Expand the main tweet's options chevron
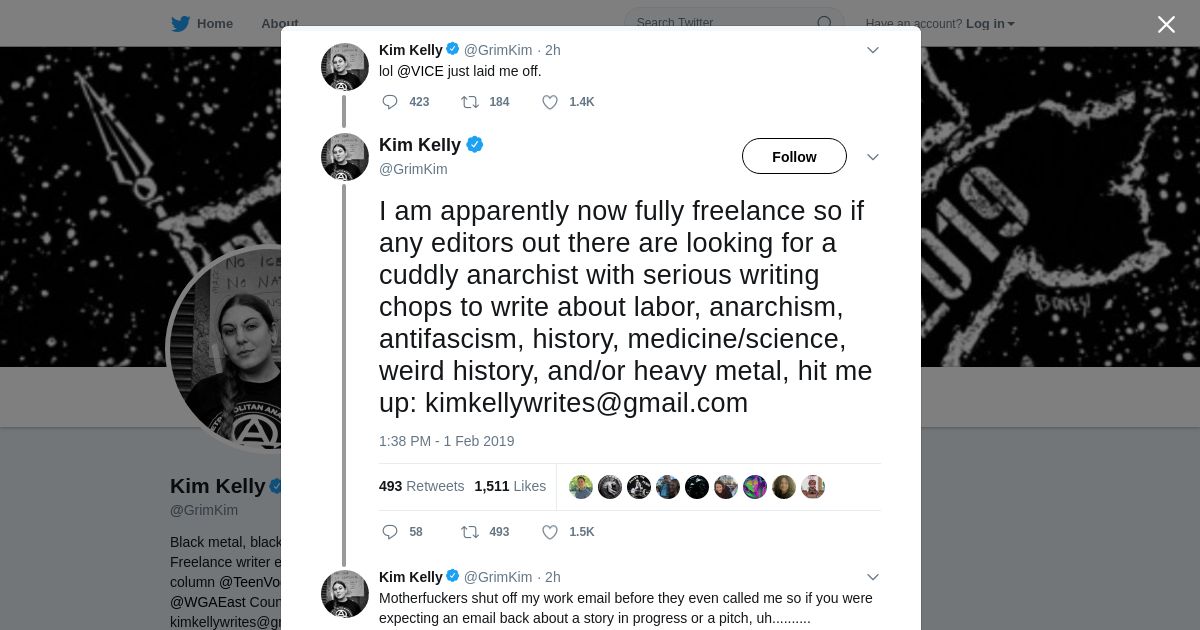The width and height of the screenshot is (1200, 630). click(x=872, y=157)
